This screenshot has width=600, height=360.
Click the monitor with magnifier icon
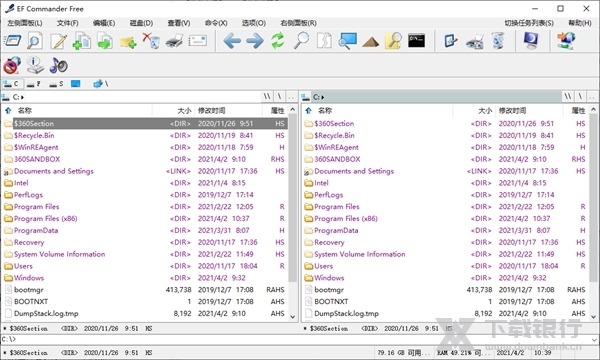(347, 41)
